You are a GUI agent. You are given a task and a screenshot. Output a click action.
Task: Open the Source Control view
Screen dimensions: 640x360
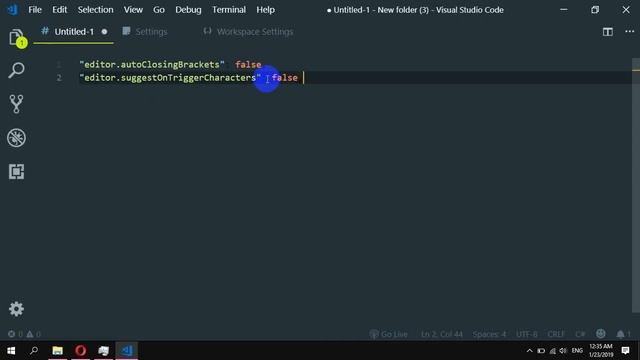tap(16, 104)
